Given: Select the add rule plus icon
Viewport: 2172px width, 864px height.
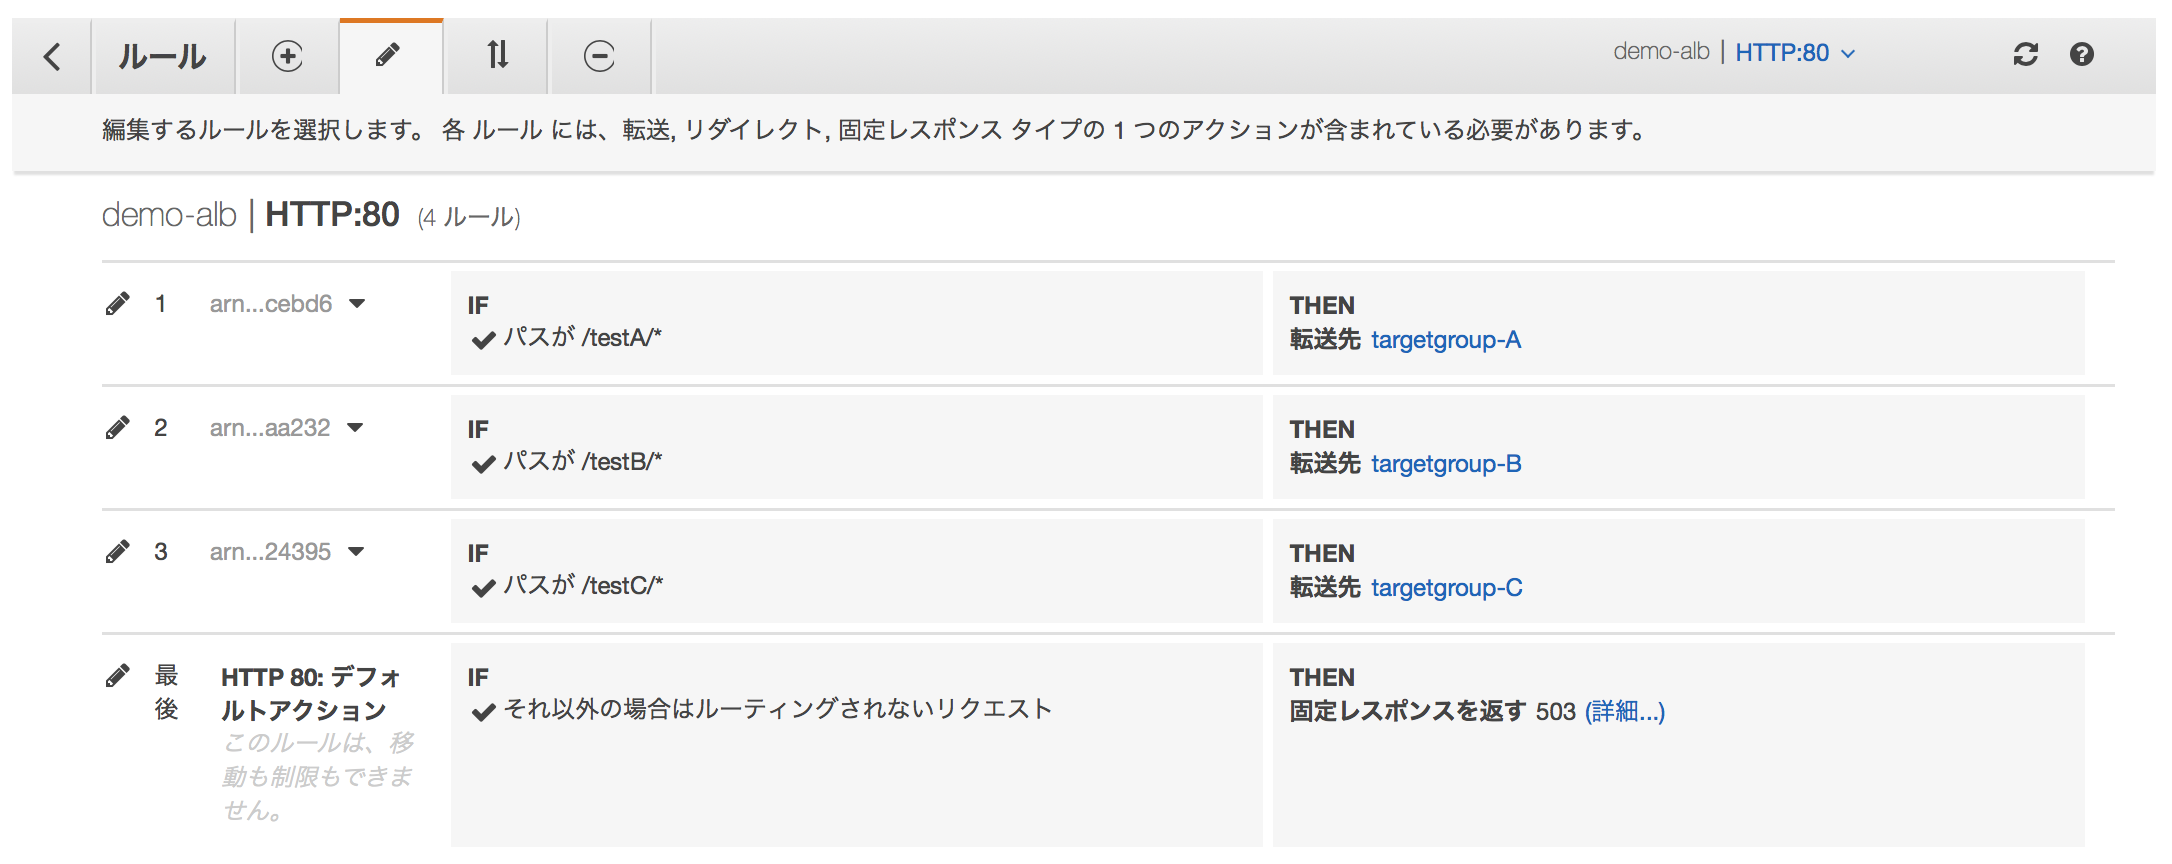Looking at the screenshot, I should tap(288, 55).
